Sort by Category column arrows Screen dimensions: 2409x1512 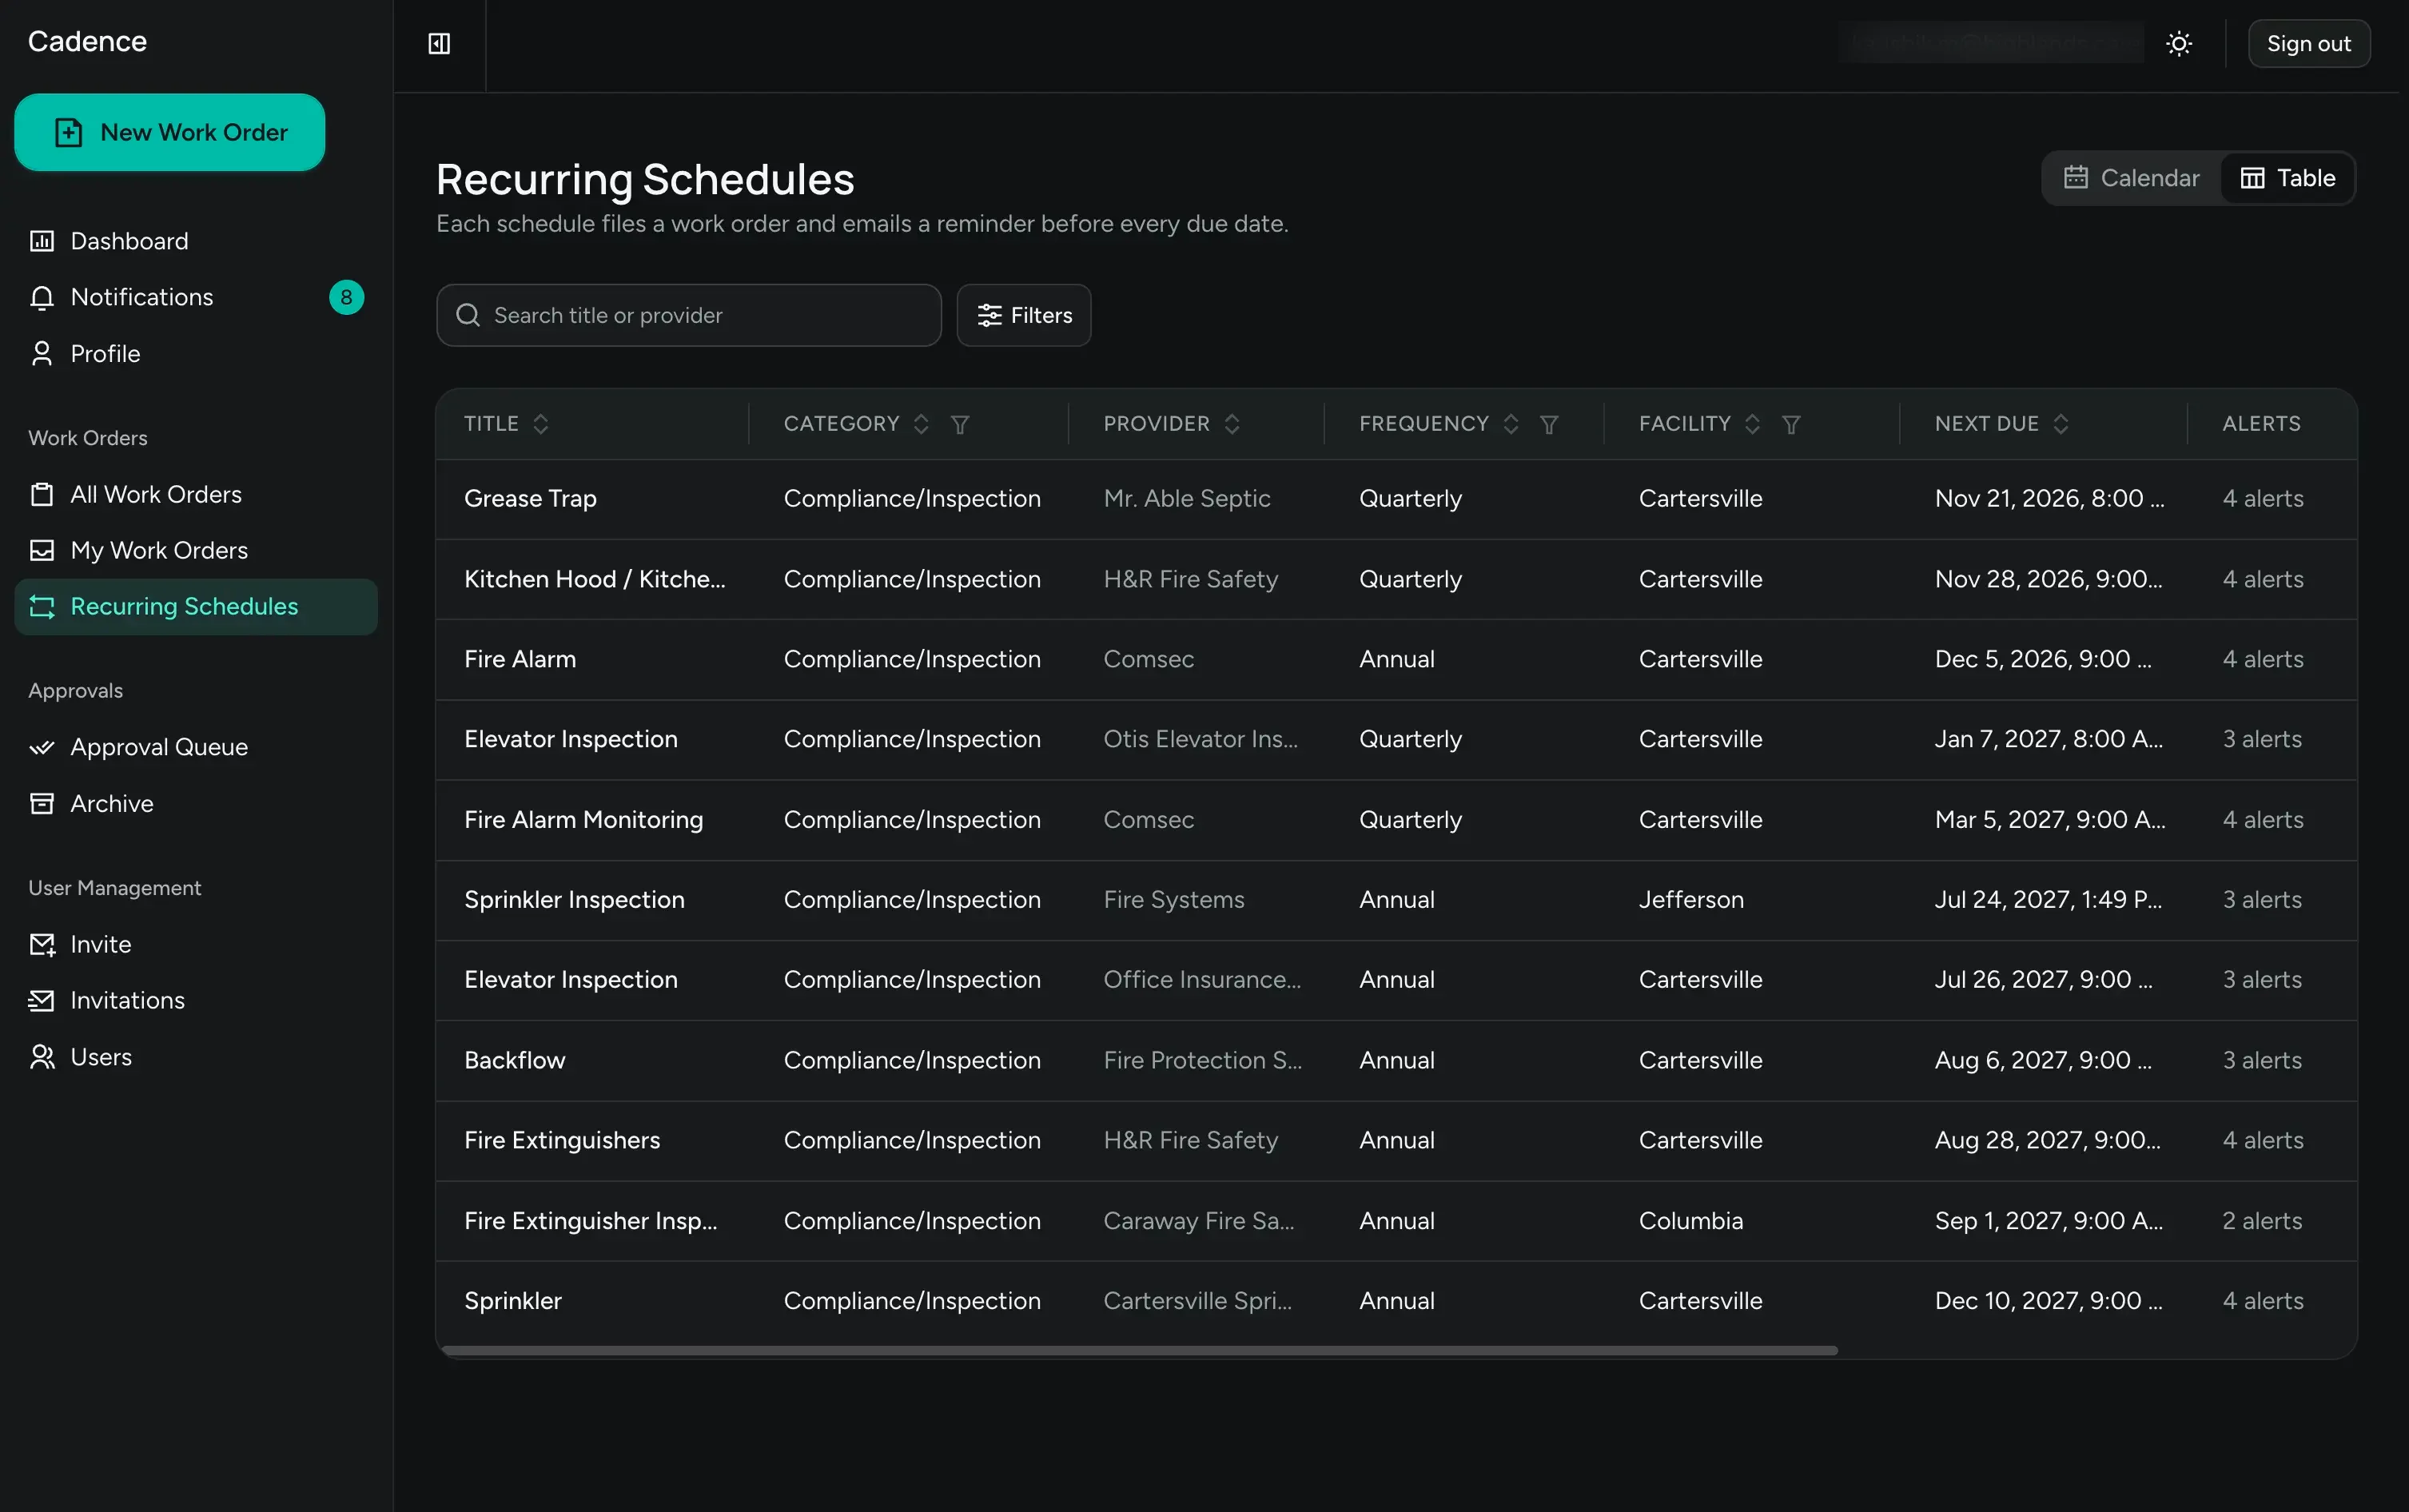click(x=921, y=424)
